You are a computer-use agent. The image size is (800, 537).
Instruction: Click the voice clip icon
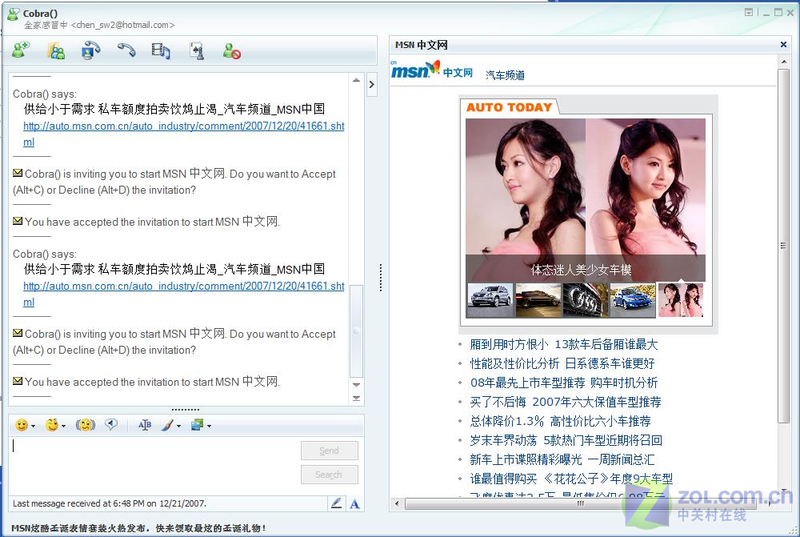coord(111,424)
